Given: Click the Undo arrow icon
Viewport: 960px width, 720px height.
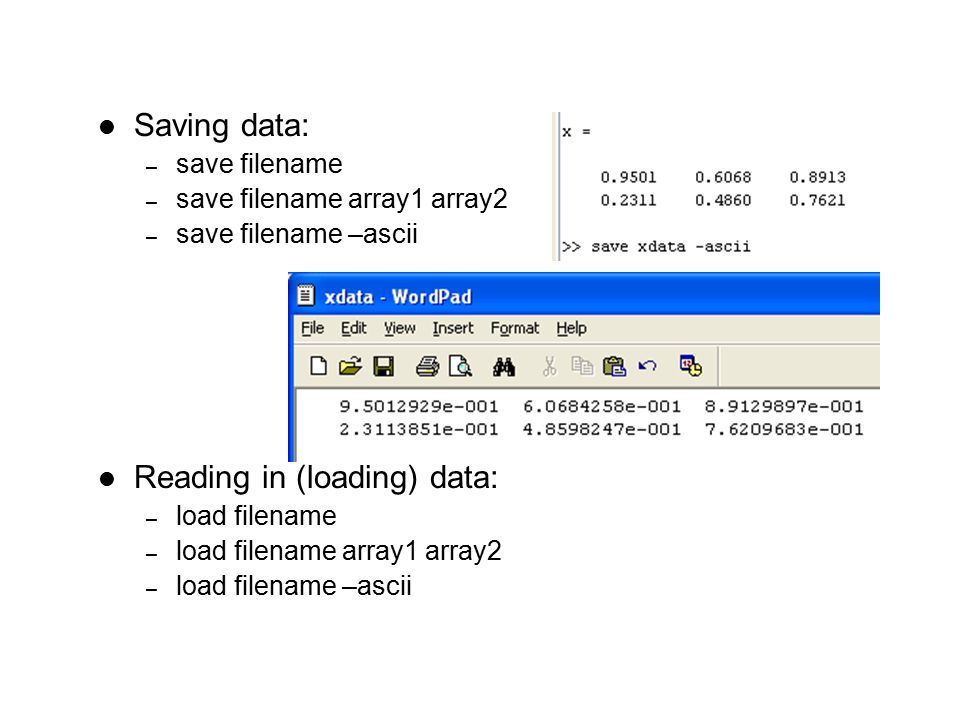Looking at the screenshot, I should click(647, 366).
